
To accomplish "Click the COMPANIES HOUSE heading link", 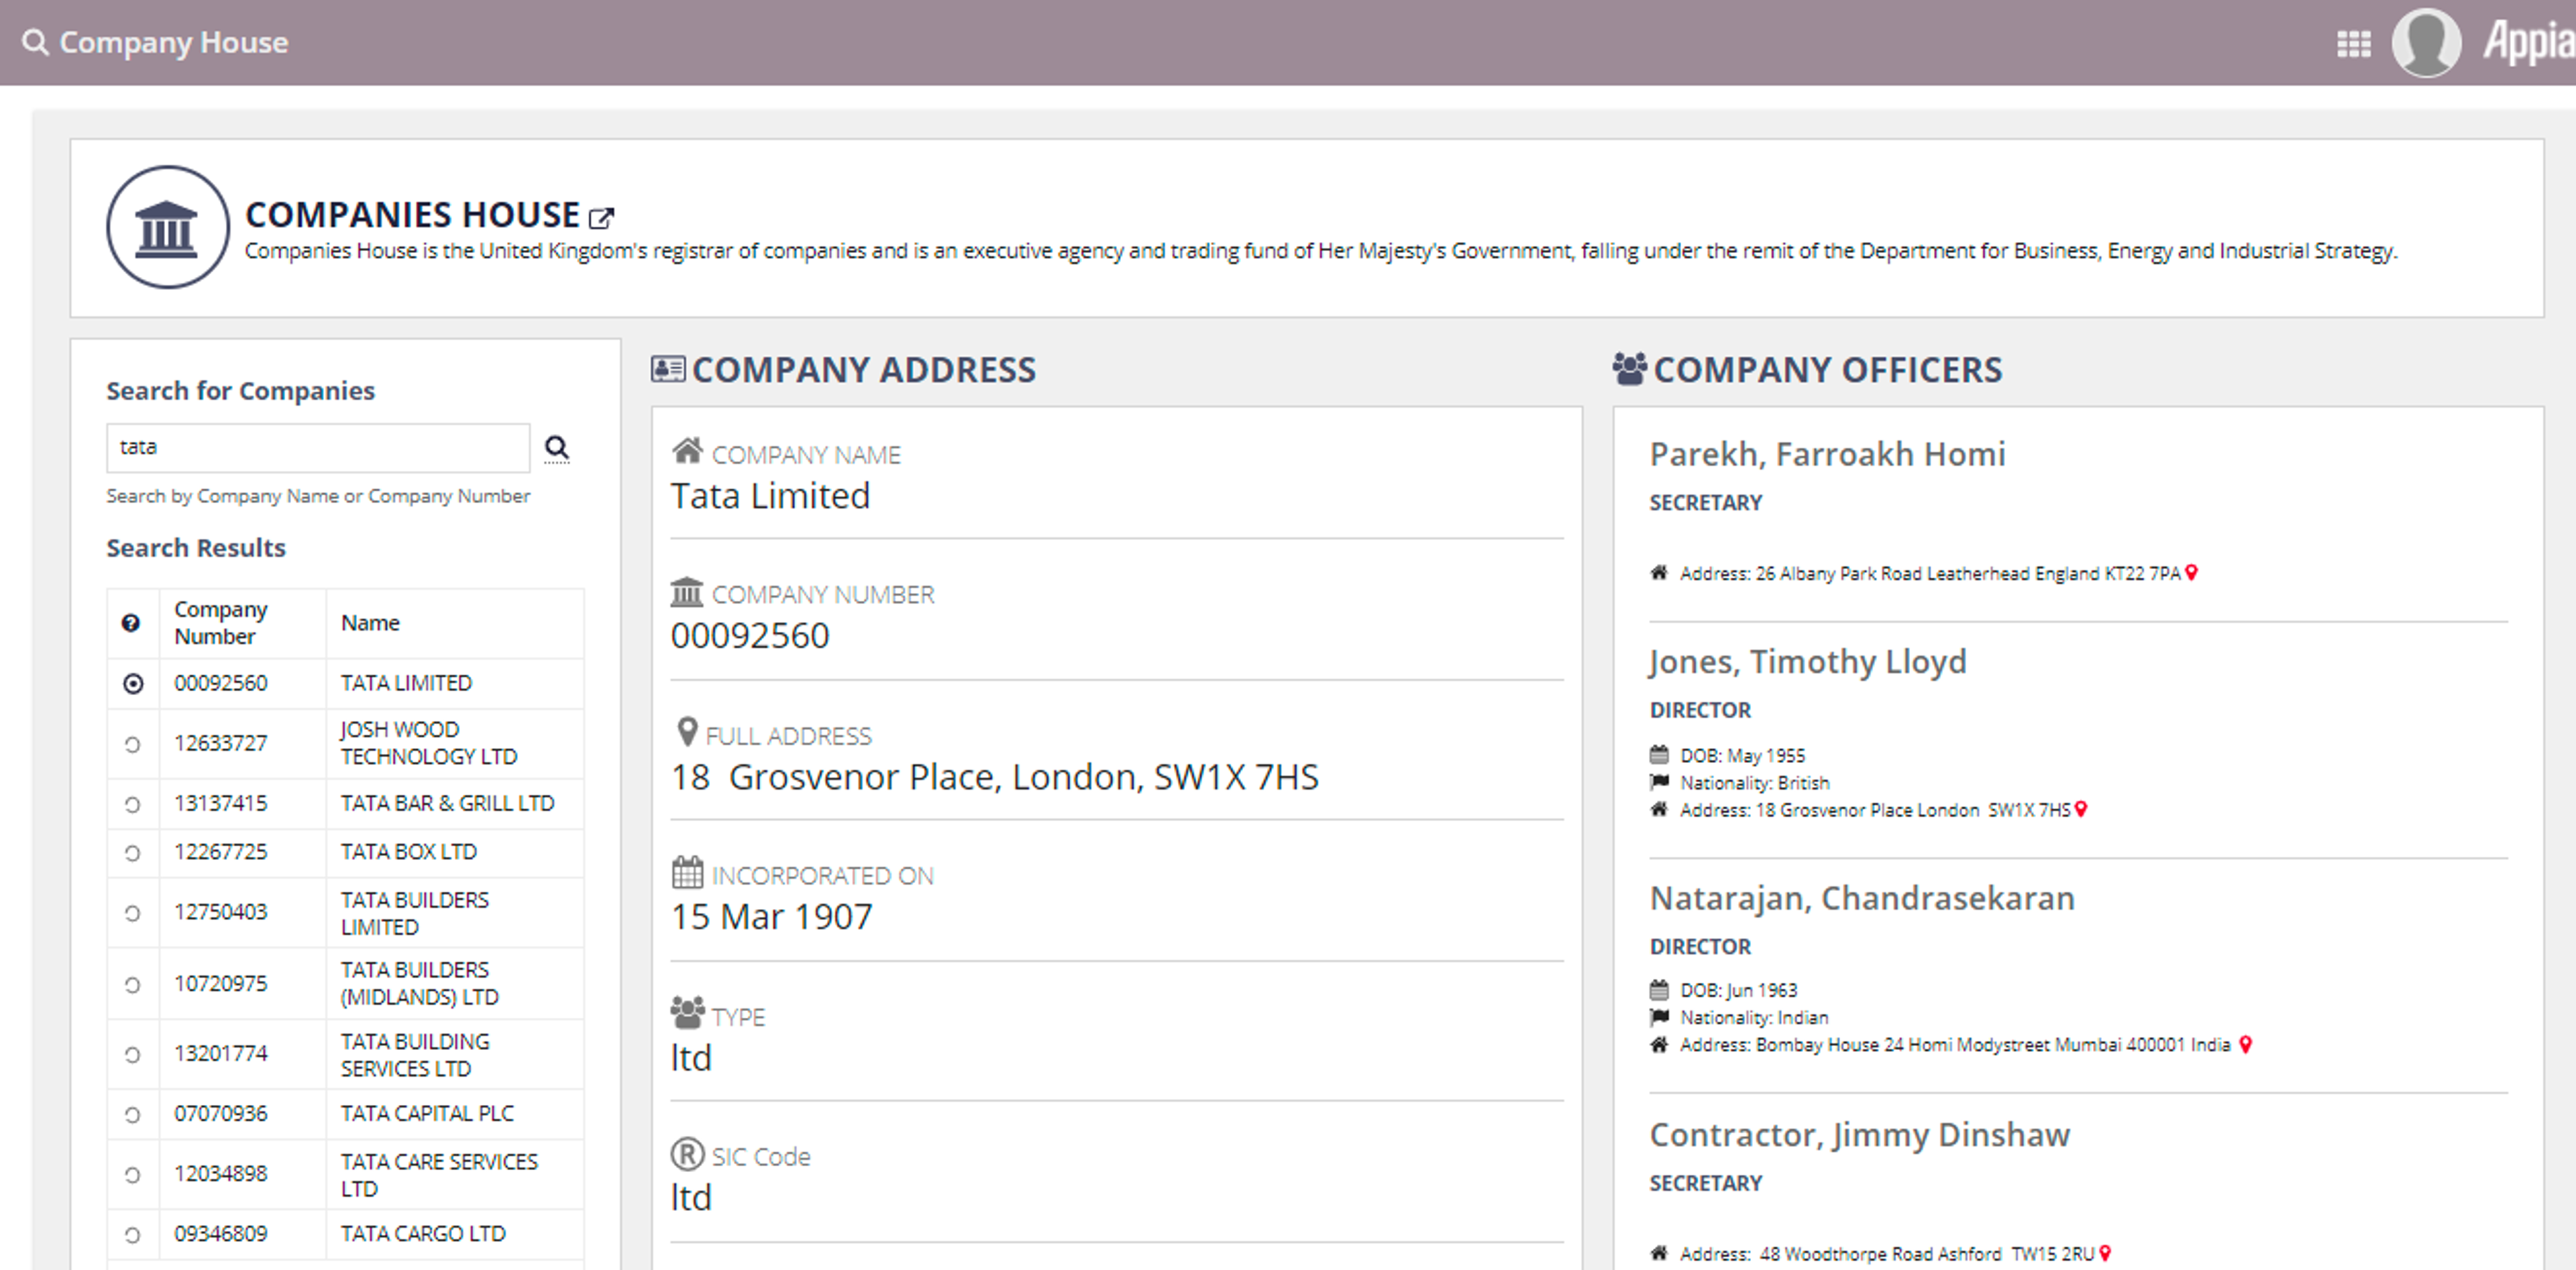I will click(x=412, y=215).
